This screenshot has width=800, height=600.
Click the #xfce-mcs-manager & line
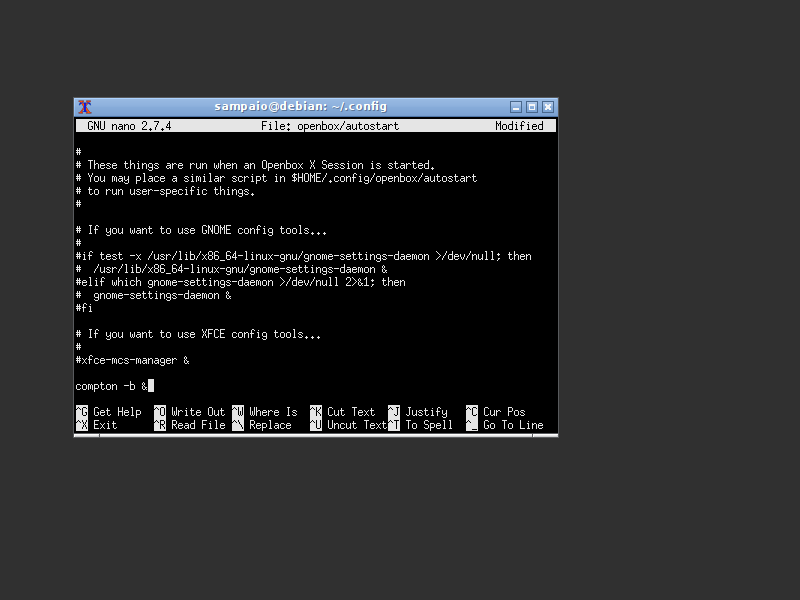[x=131, y=360]
